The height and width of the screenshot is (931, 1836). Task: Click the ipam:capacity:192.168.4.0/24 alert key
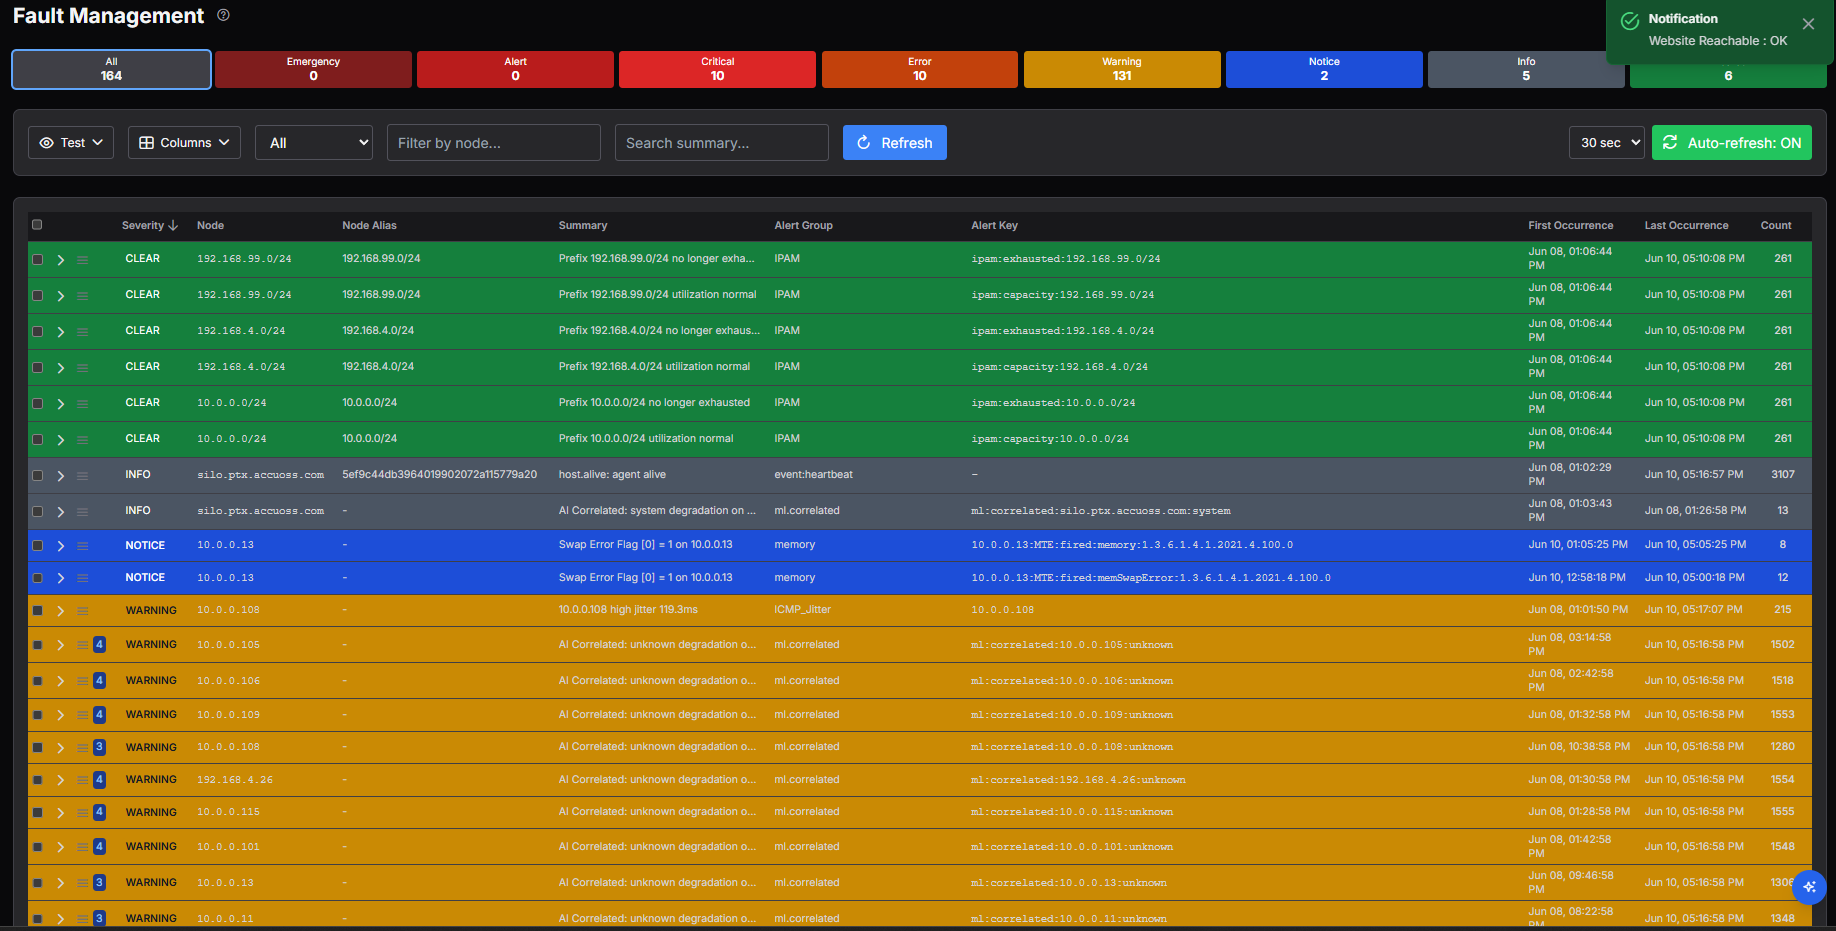[1059, 367]
